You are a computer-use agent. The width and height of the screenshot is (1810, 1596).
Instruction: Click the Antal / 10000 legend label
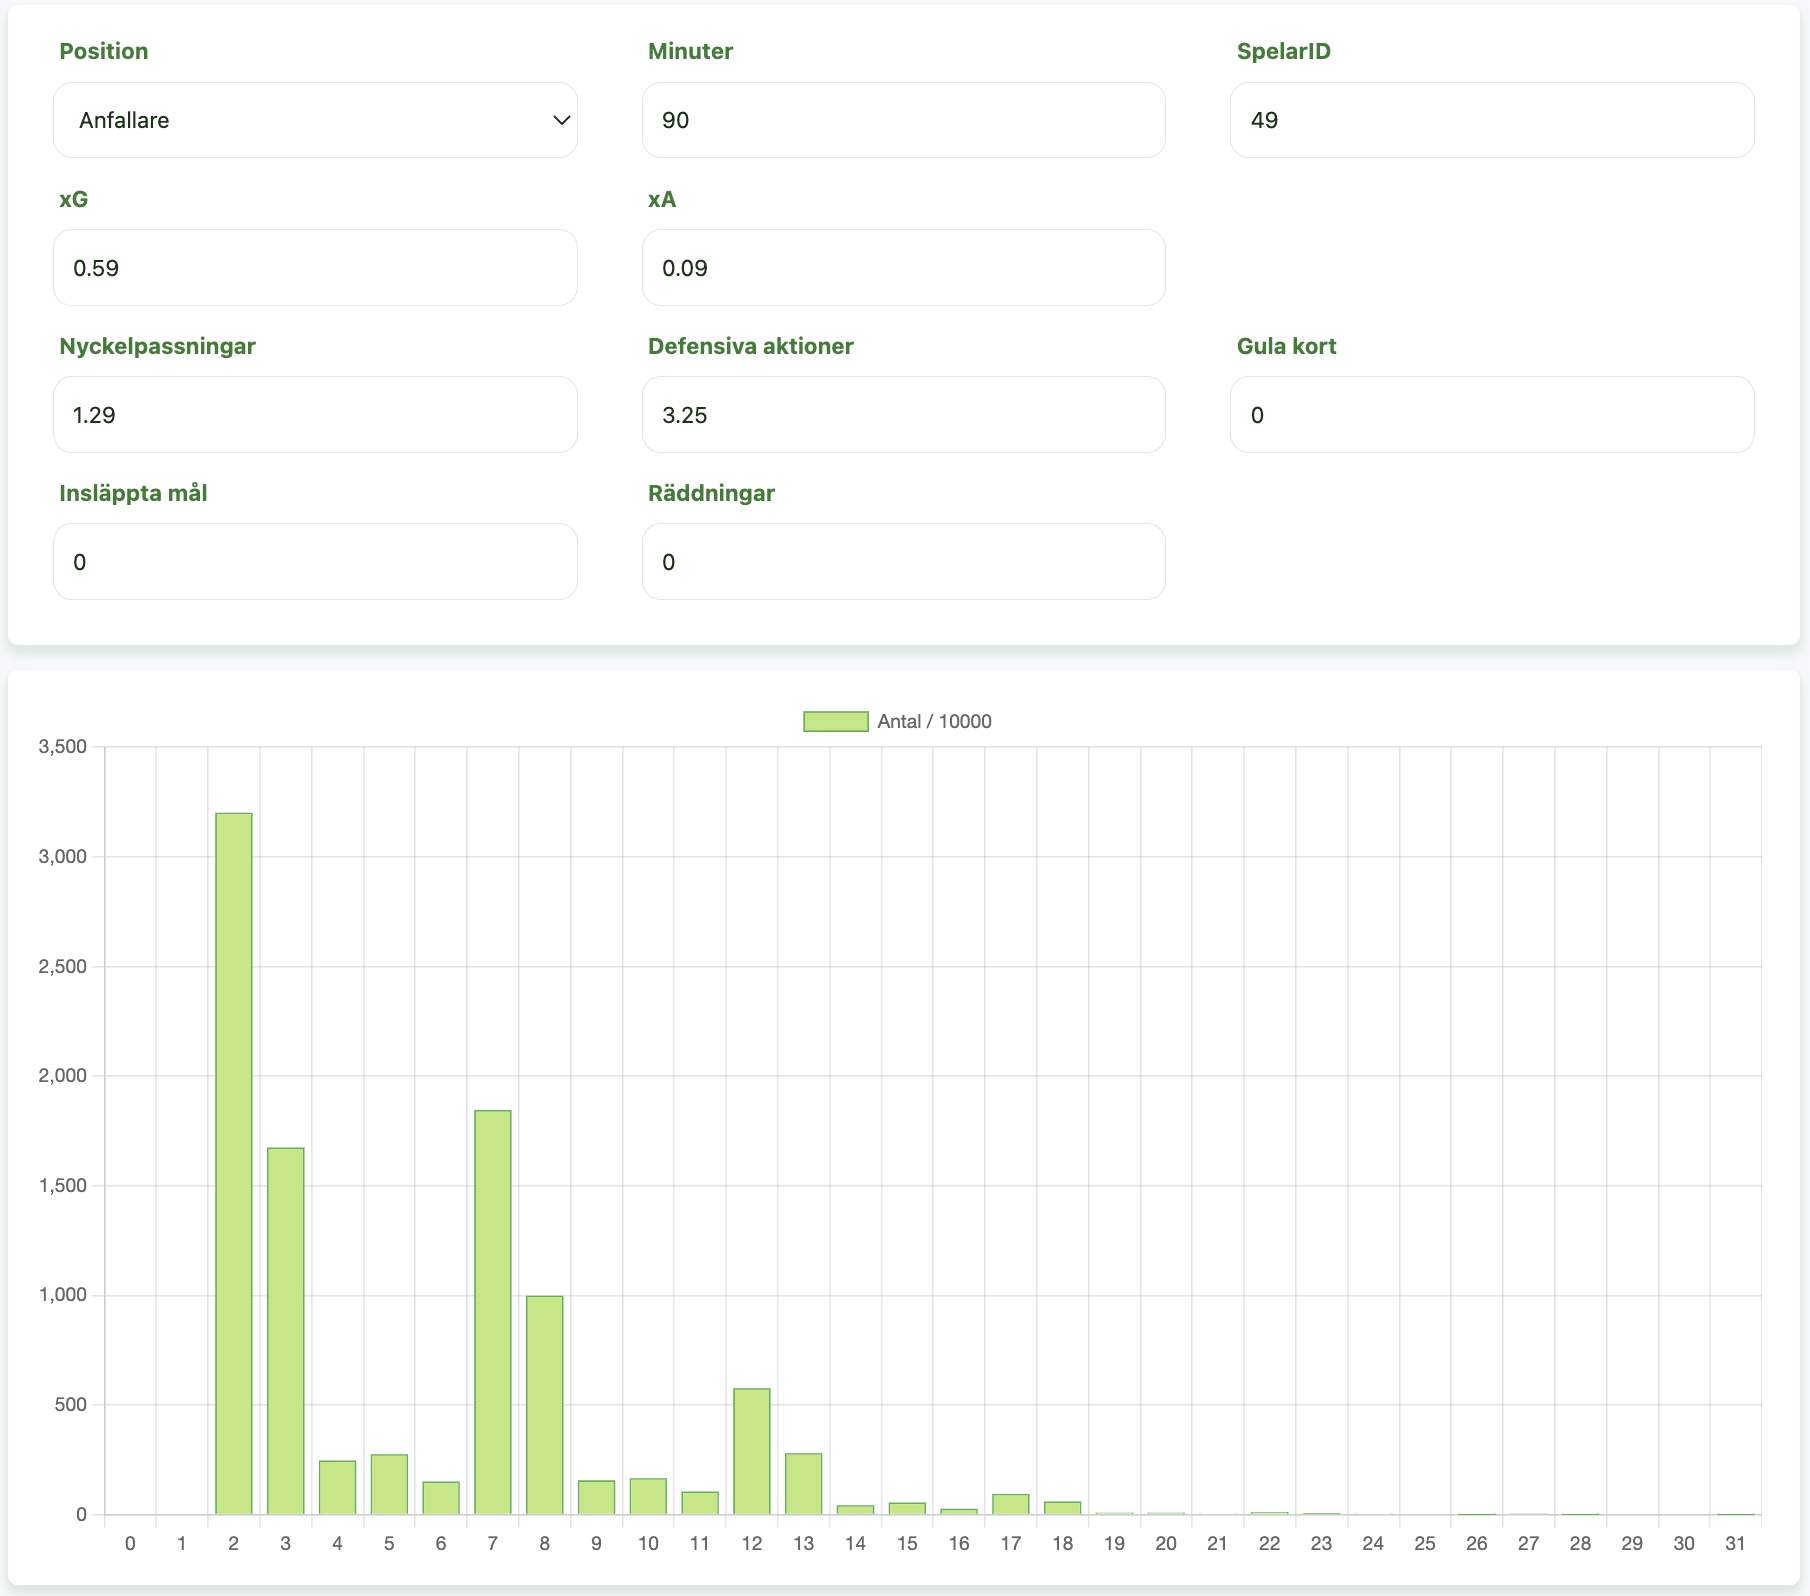tap(934, 722)
